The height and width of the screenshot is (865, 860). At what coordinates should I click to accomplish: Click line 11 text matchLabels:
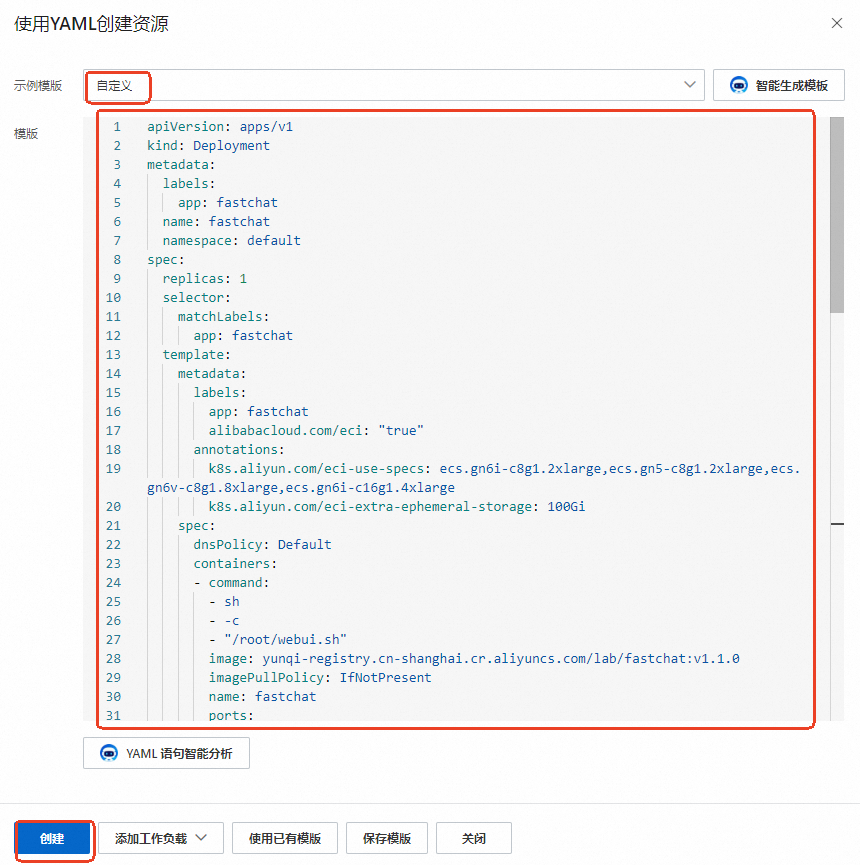[x=223, y=317]
